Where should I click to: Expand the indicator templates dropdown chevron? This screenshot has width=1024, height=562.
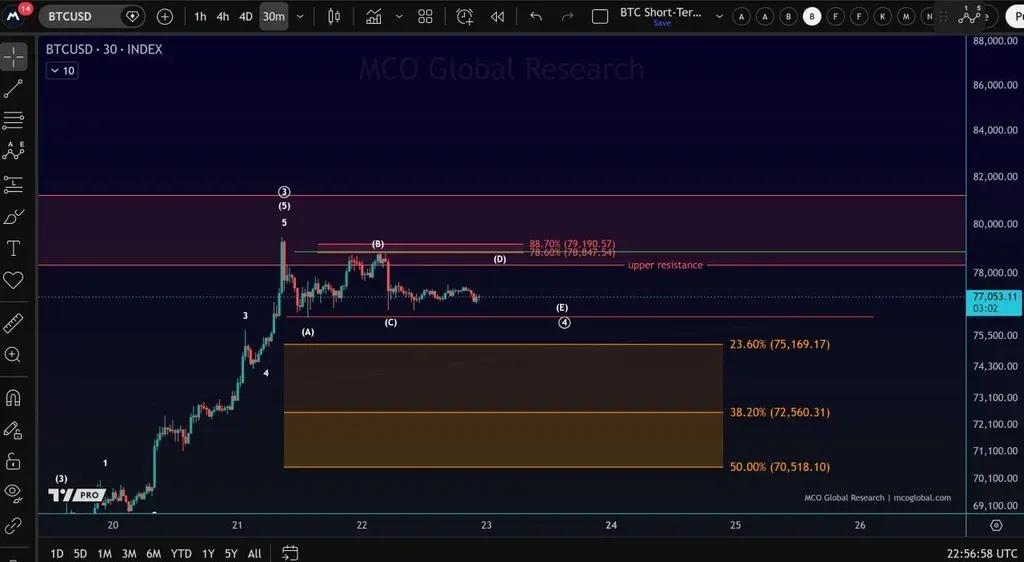pos(399,16)
